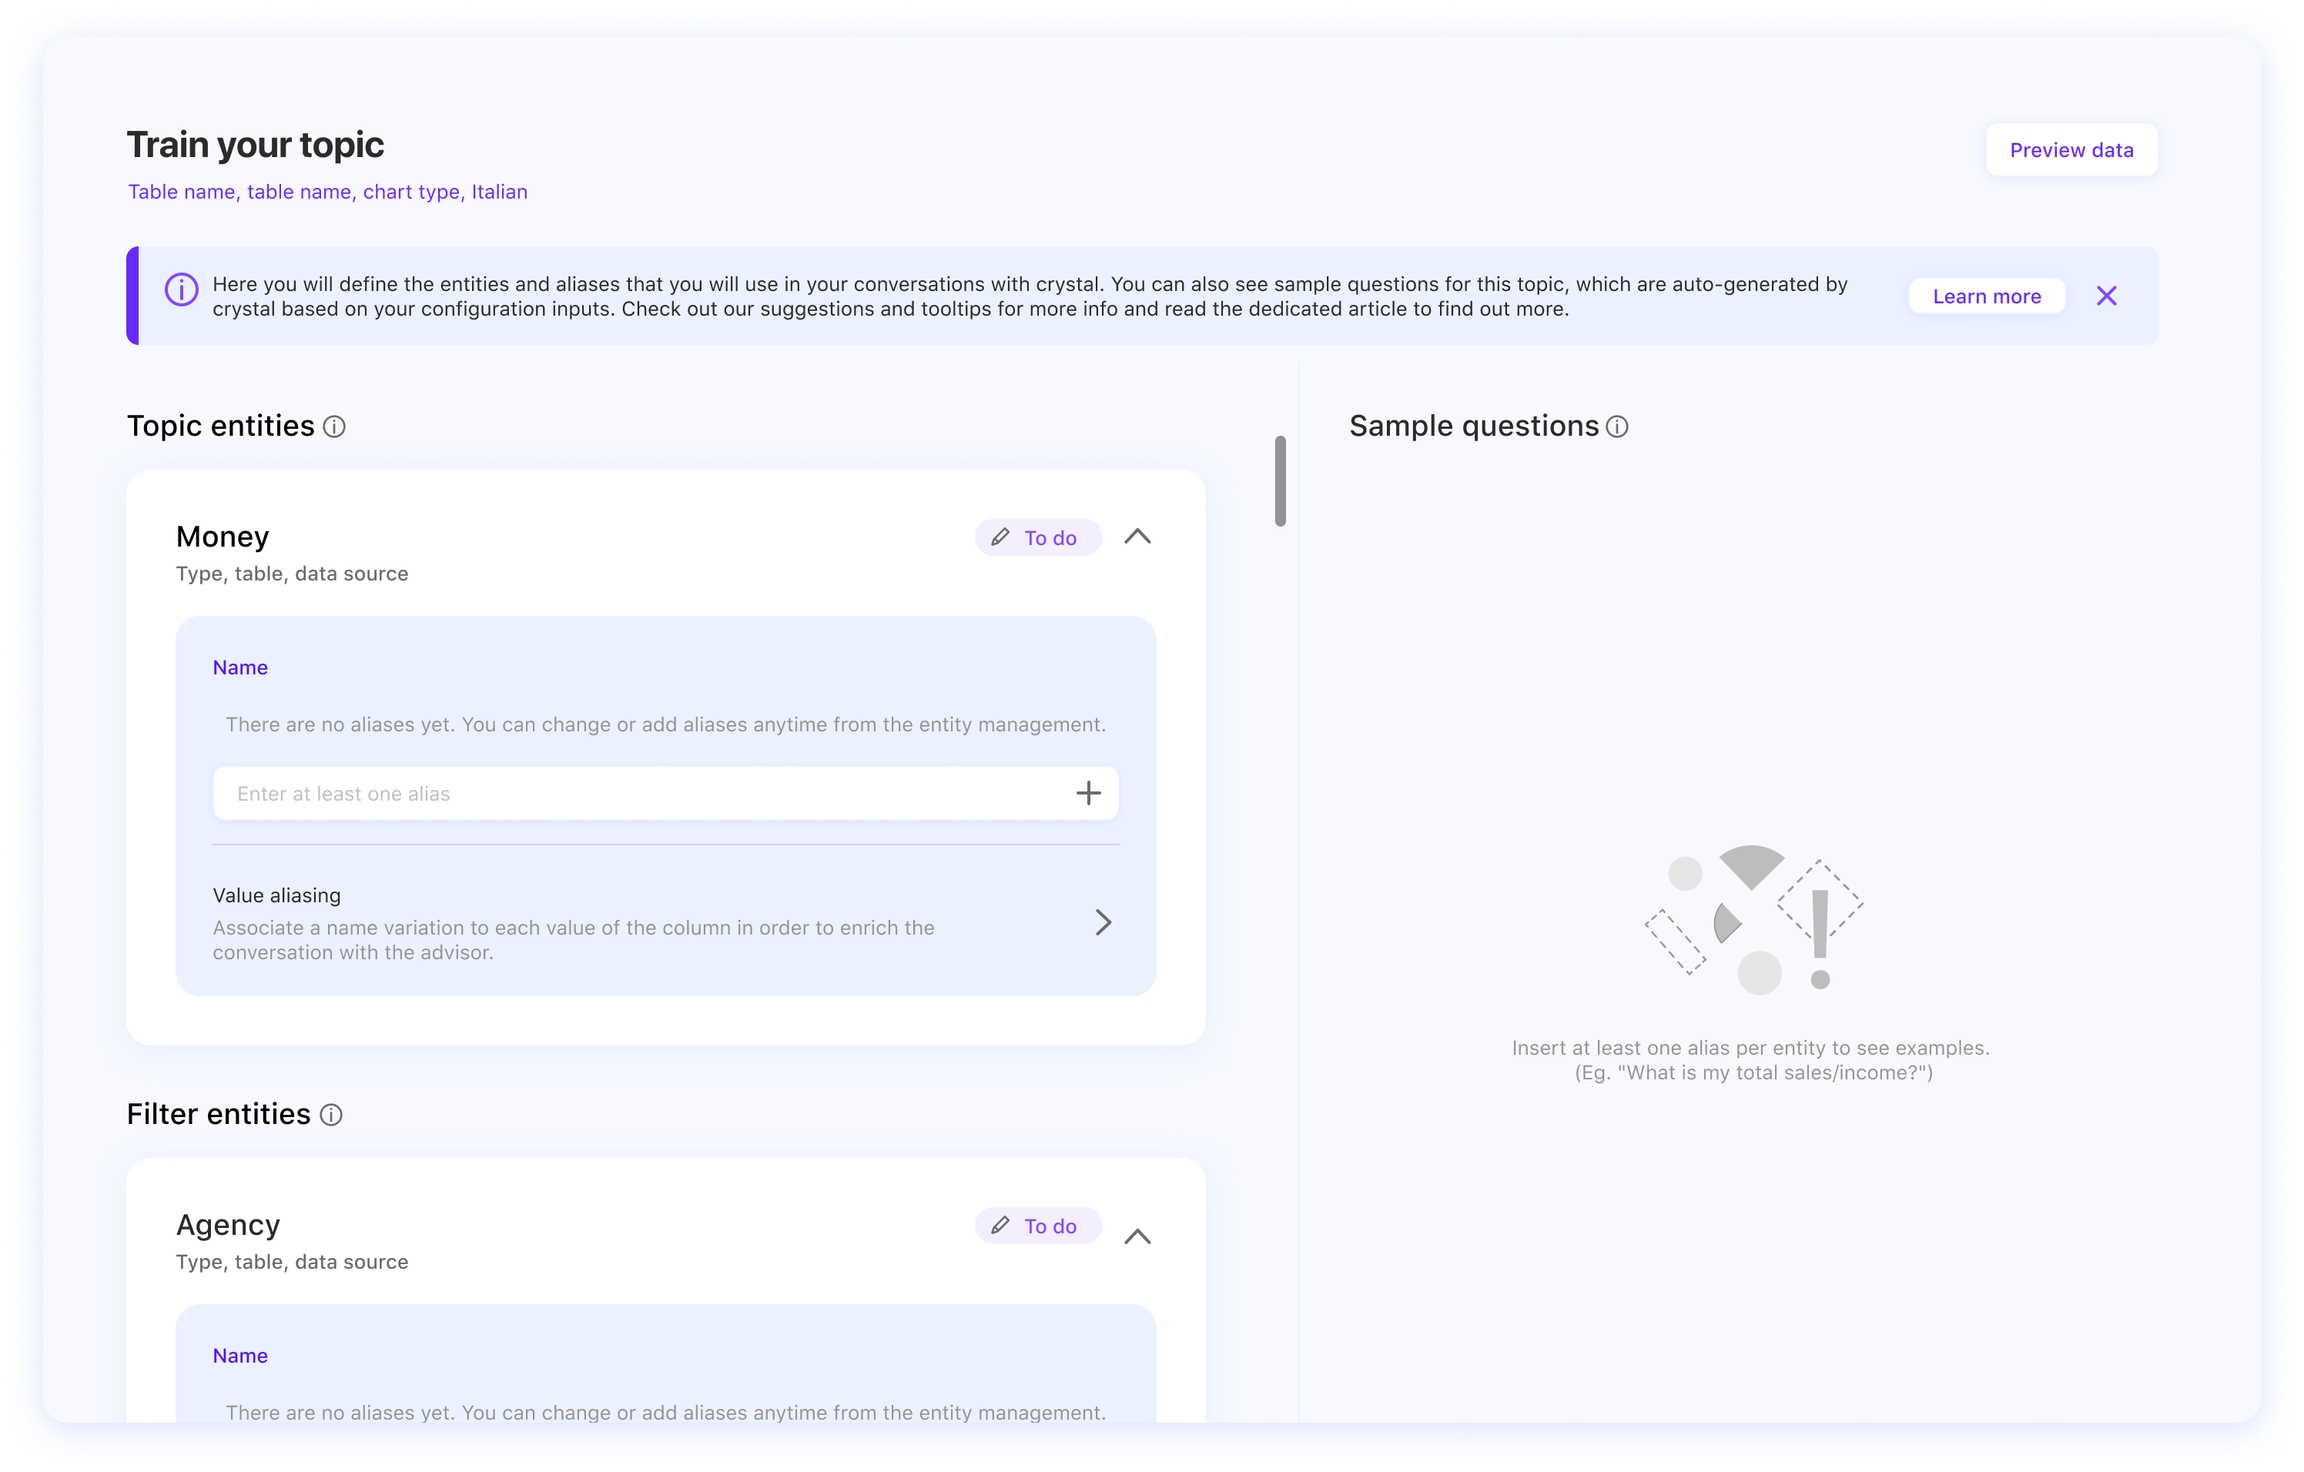Click the pencil icon in Agency's To do badge
The width and height of the screenshot is (2304, 1472).
tap(1000, 1226)
